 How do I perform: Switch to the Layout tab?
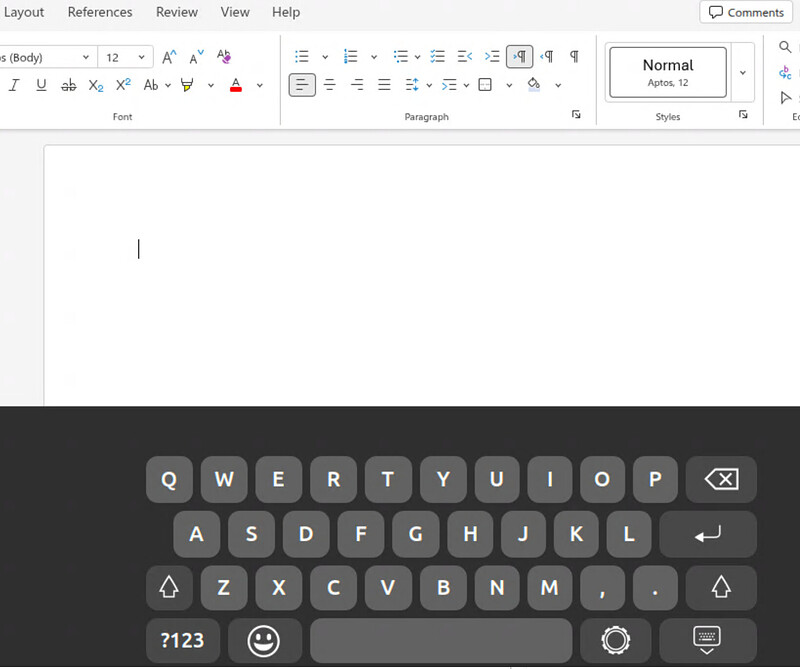23,12
